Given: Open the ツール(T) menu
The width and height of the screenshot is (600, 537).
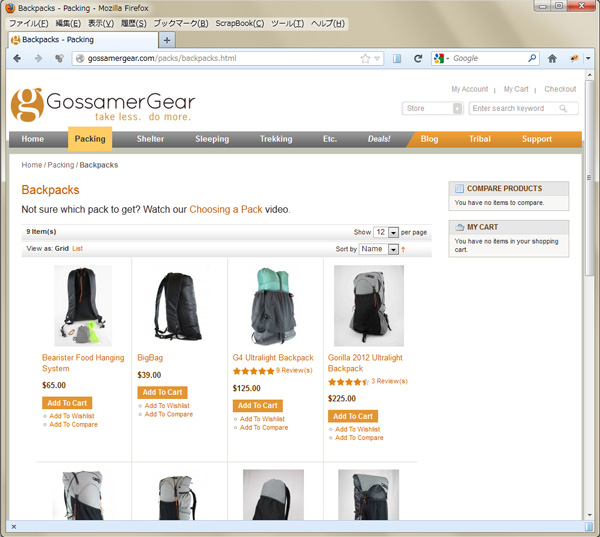Looking at the screenshot, I should [288, 23].
